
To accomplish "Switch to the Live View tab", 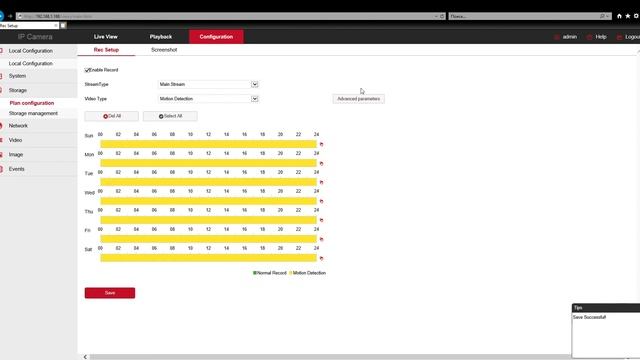I will pyautogui.click(x=106, y=37).
